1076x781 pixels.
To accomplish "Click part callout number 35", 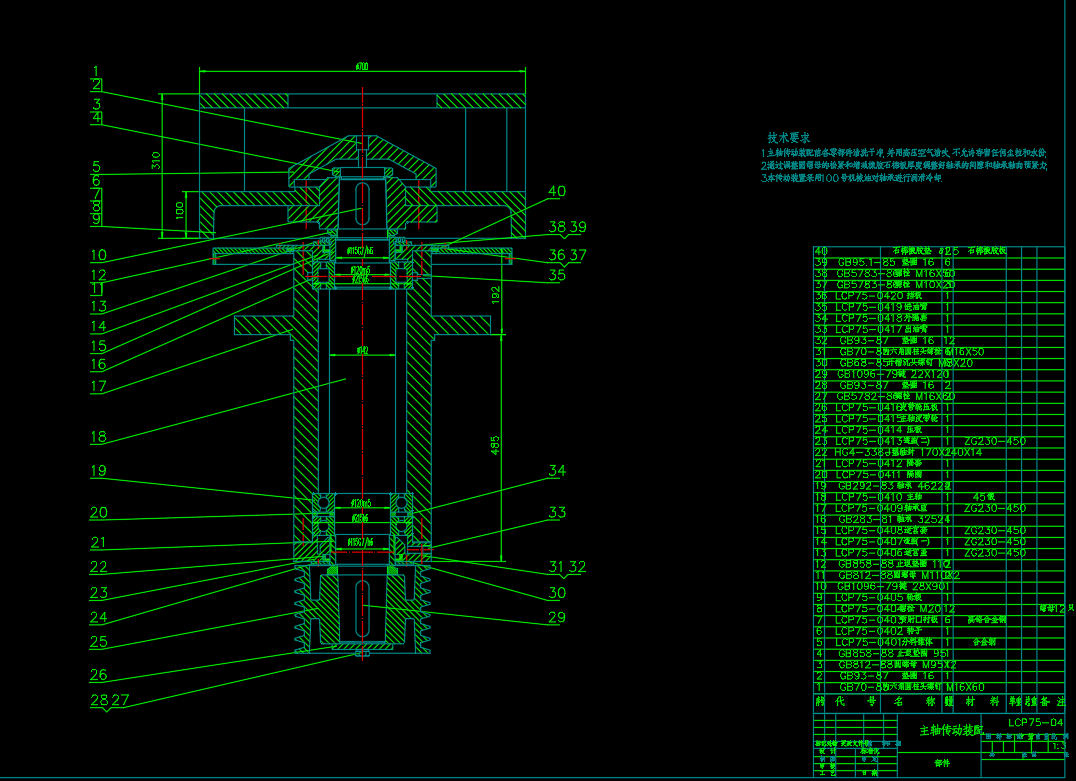I will tap(556, 275).
